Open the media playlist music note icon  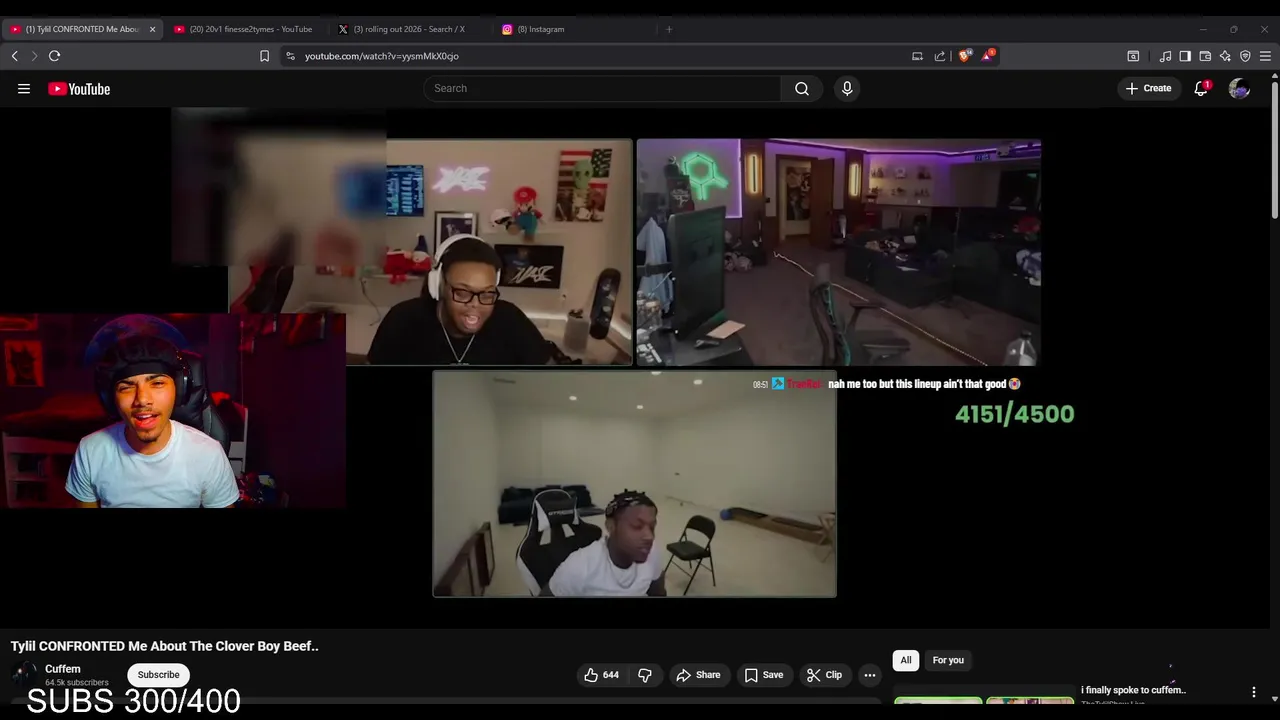[x=1165, y=56]
